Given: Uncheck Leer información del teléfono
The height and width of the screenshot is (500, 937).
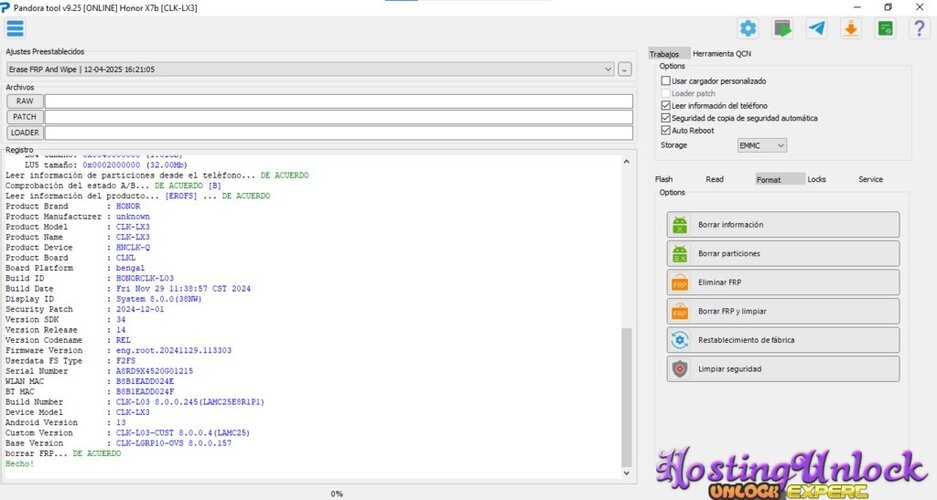Looking at the screenshot, I should coord(666,106).
